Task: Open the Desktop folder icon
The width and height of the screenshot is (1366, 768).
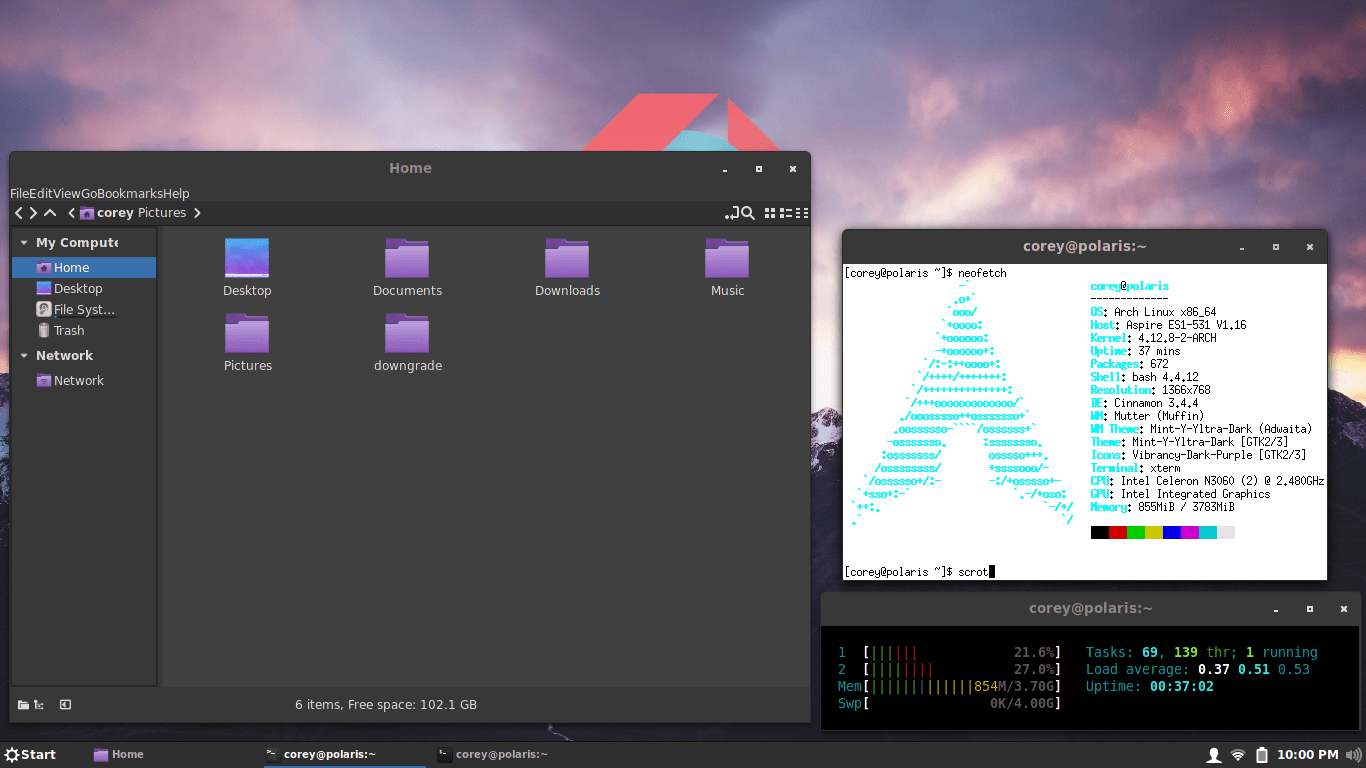Action: coord(247,267)
